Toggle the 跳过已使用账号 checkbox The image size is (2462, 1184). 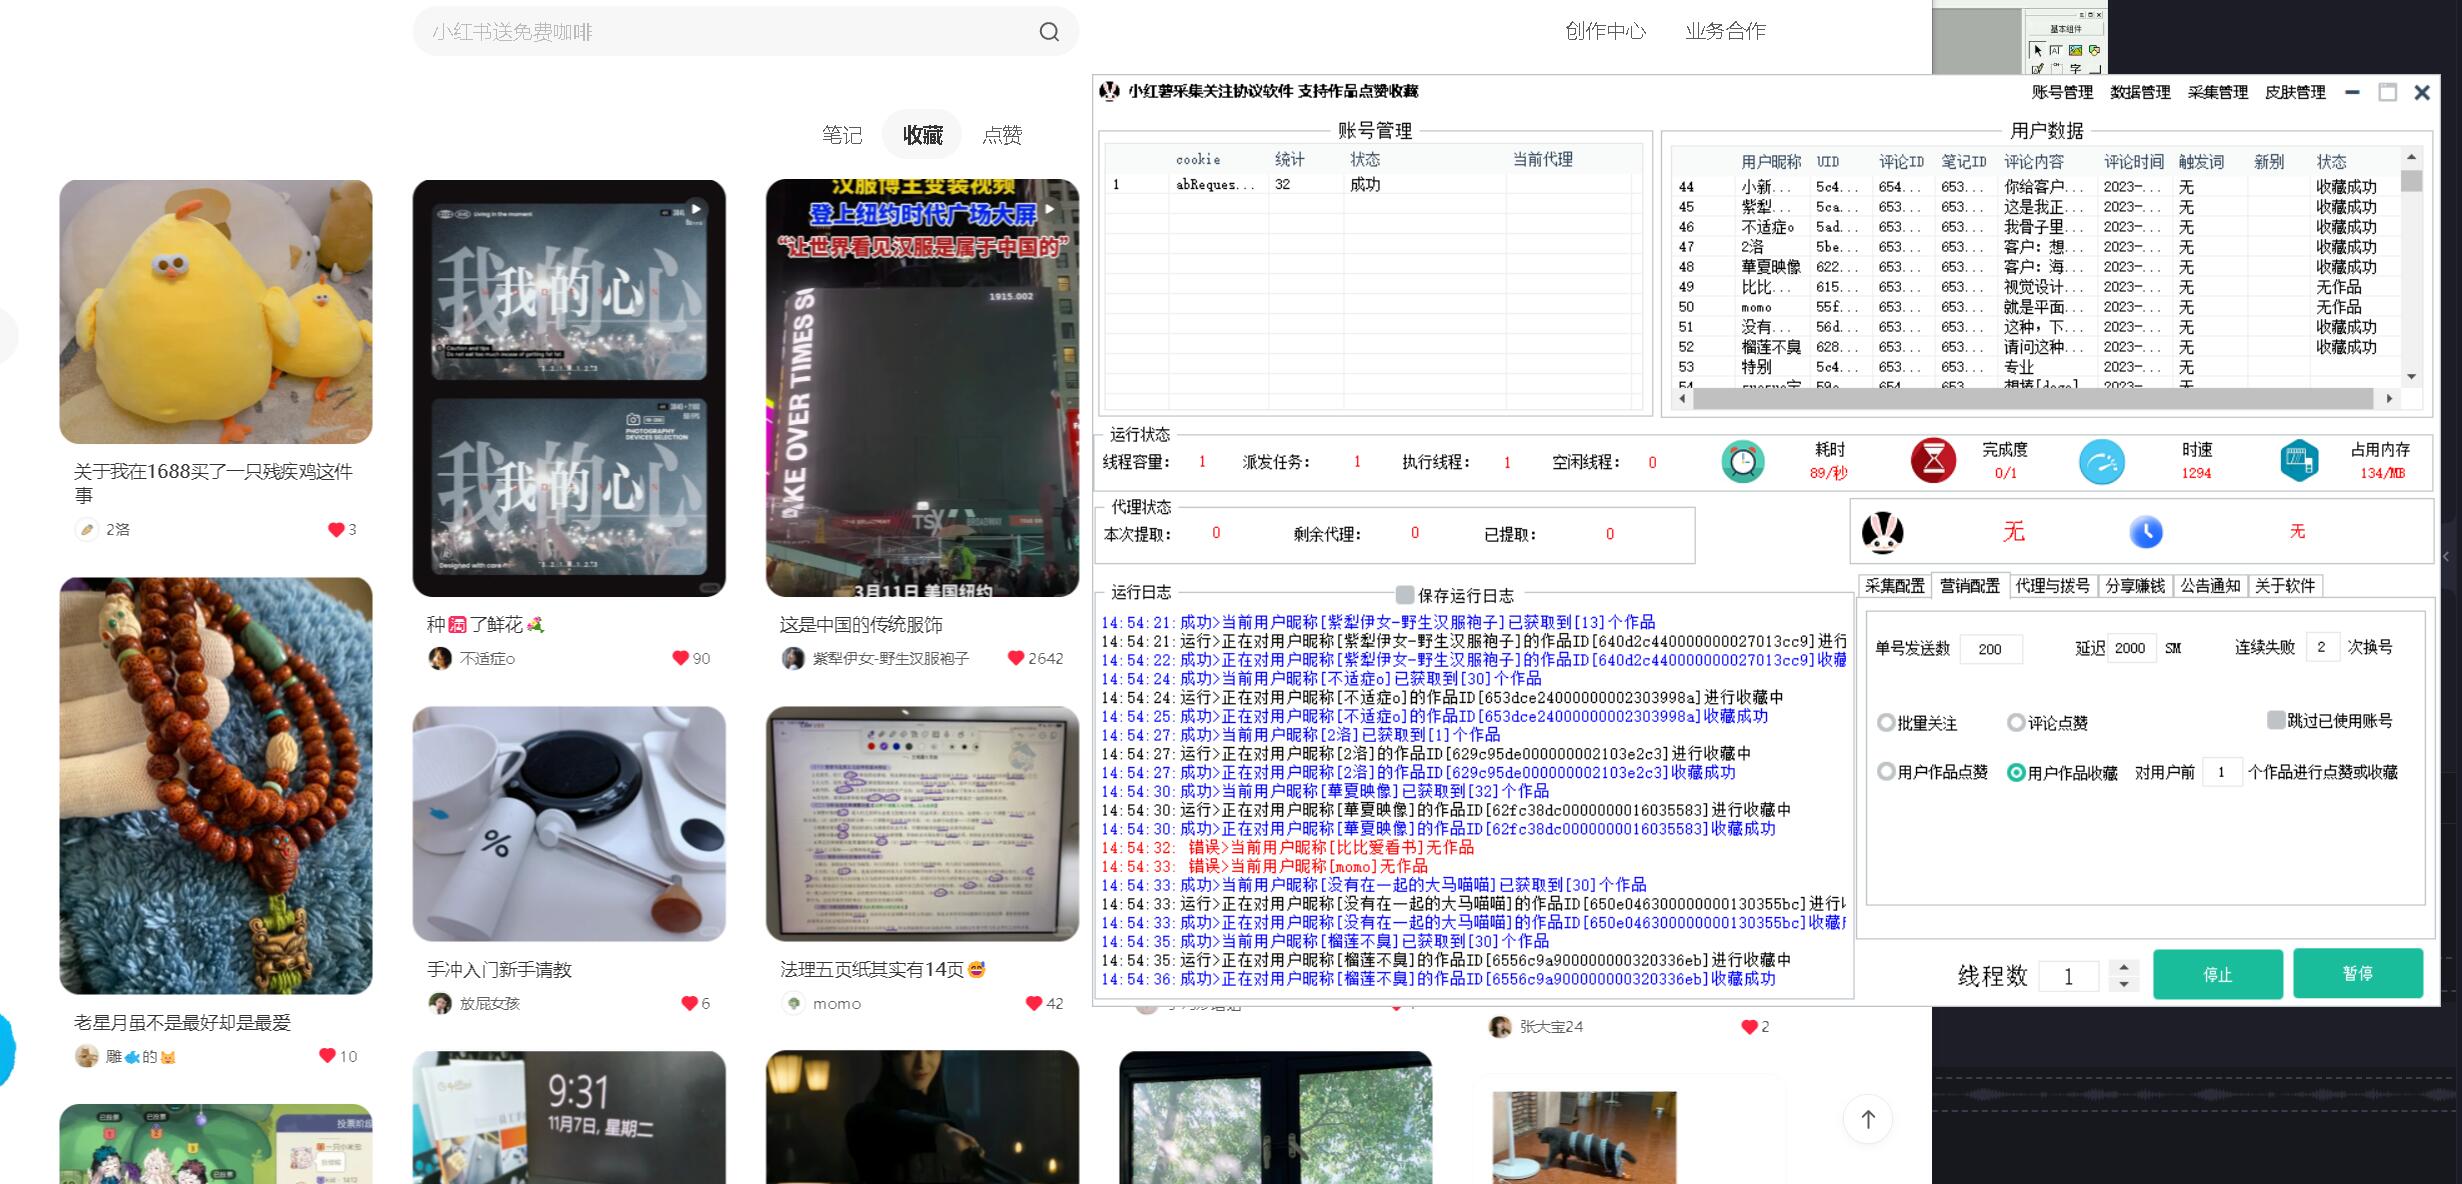[x=2276, y=720]
